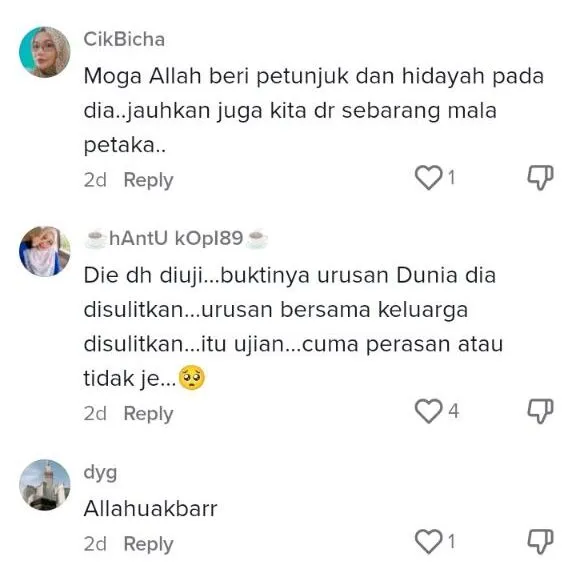This screenshot has width=576, height=569.
Task: Like CikBicha's comment with the heart
Action: (428, 178)
